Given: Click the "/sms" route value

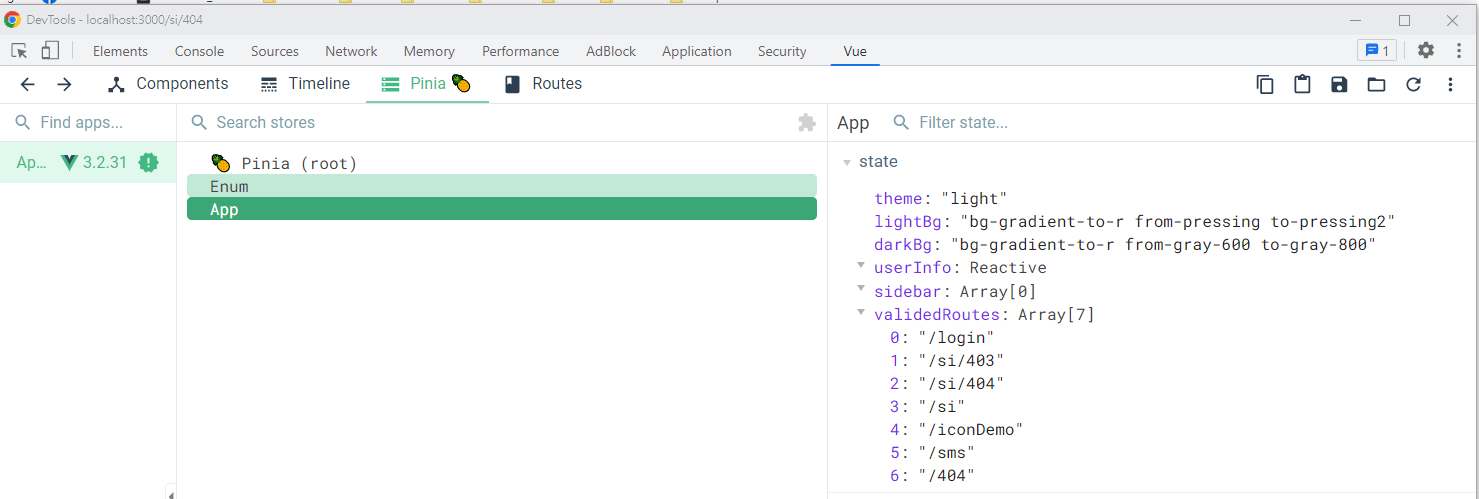Looking at the screenshot, I should 946,452.
